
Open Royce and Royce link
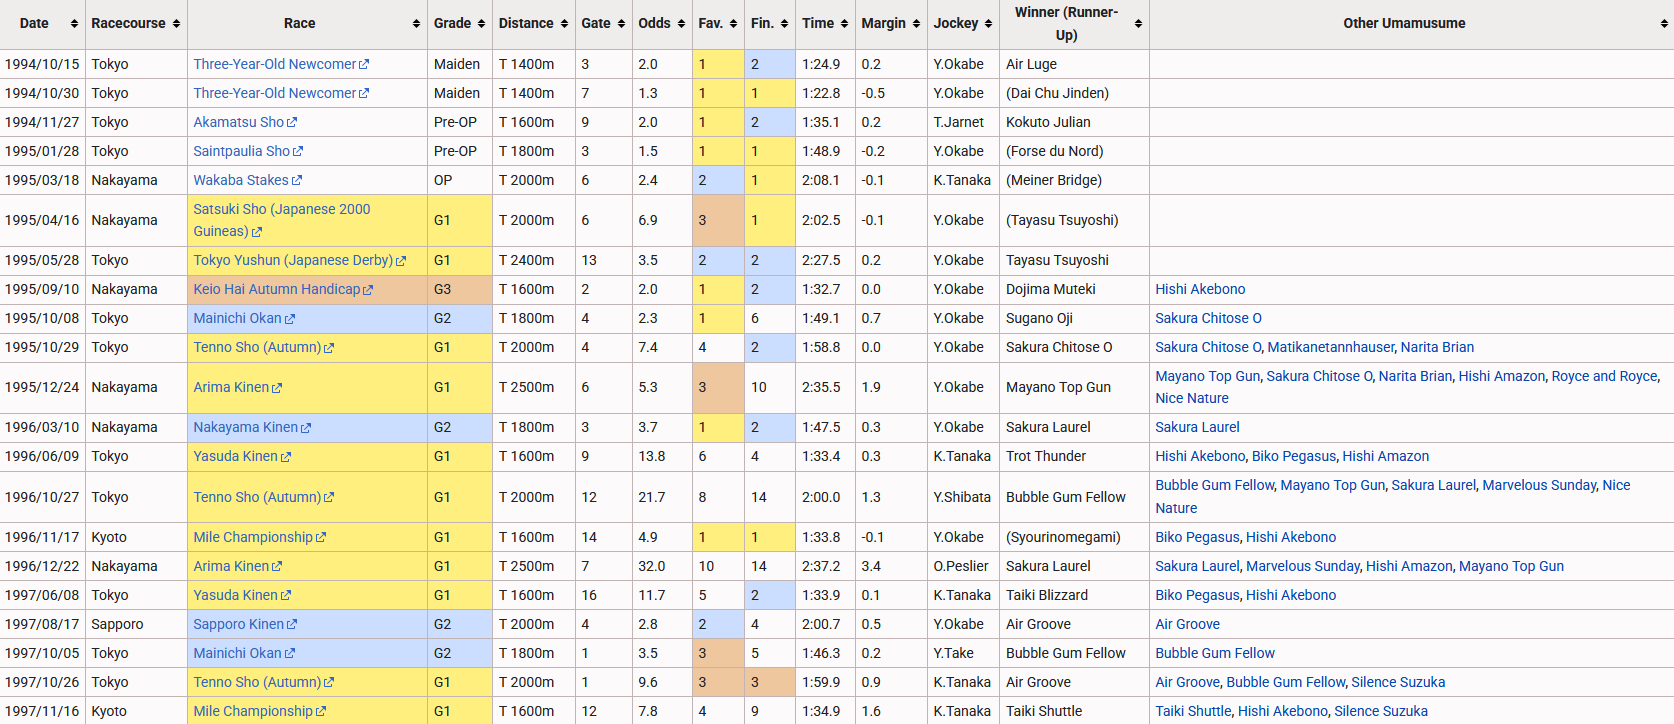click(1604, 376)
